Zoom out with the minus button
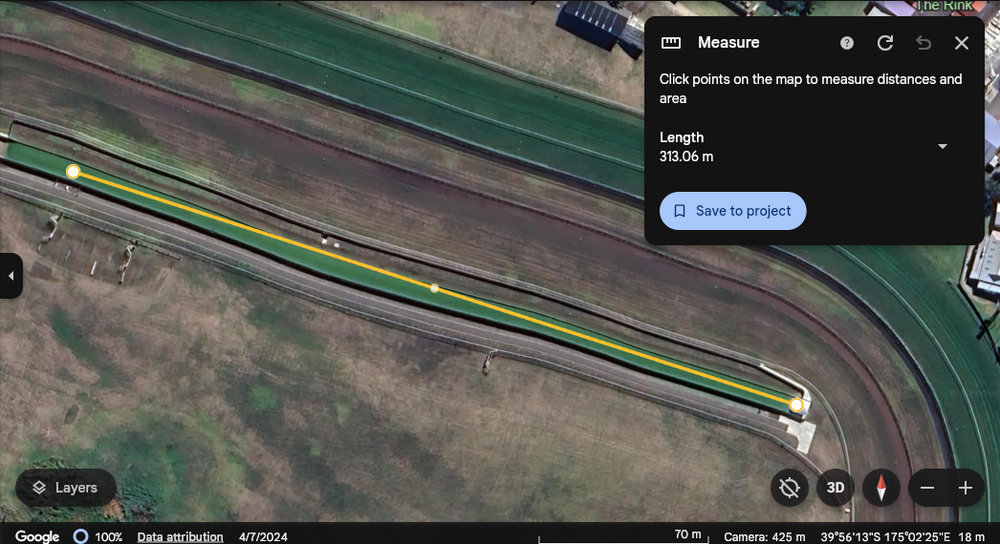Viewport: 1000px width, 544px height. (x=927, y=488)
